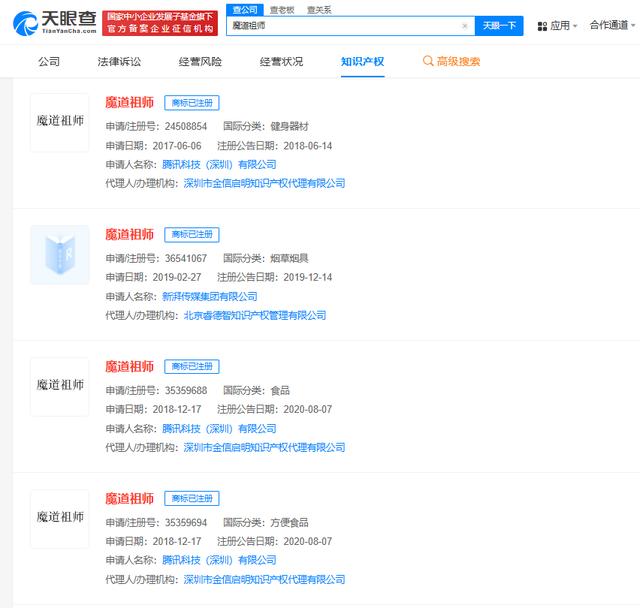Open the first 魔道祖师 trademark logo thumbnail
Screen dimensions: 640x608
click(x=60, y=122)
